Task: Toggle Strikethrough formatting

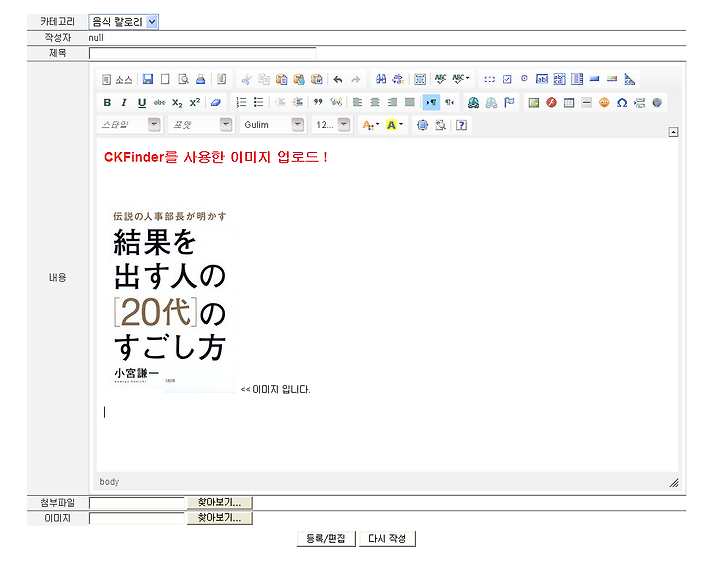Action: click(159, 102)
